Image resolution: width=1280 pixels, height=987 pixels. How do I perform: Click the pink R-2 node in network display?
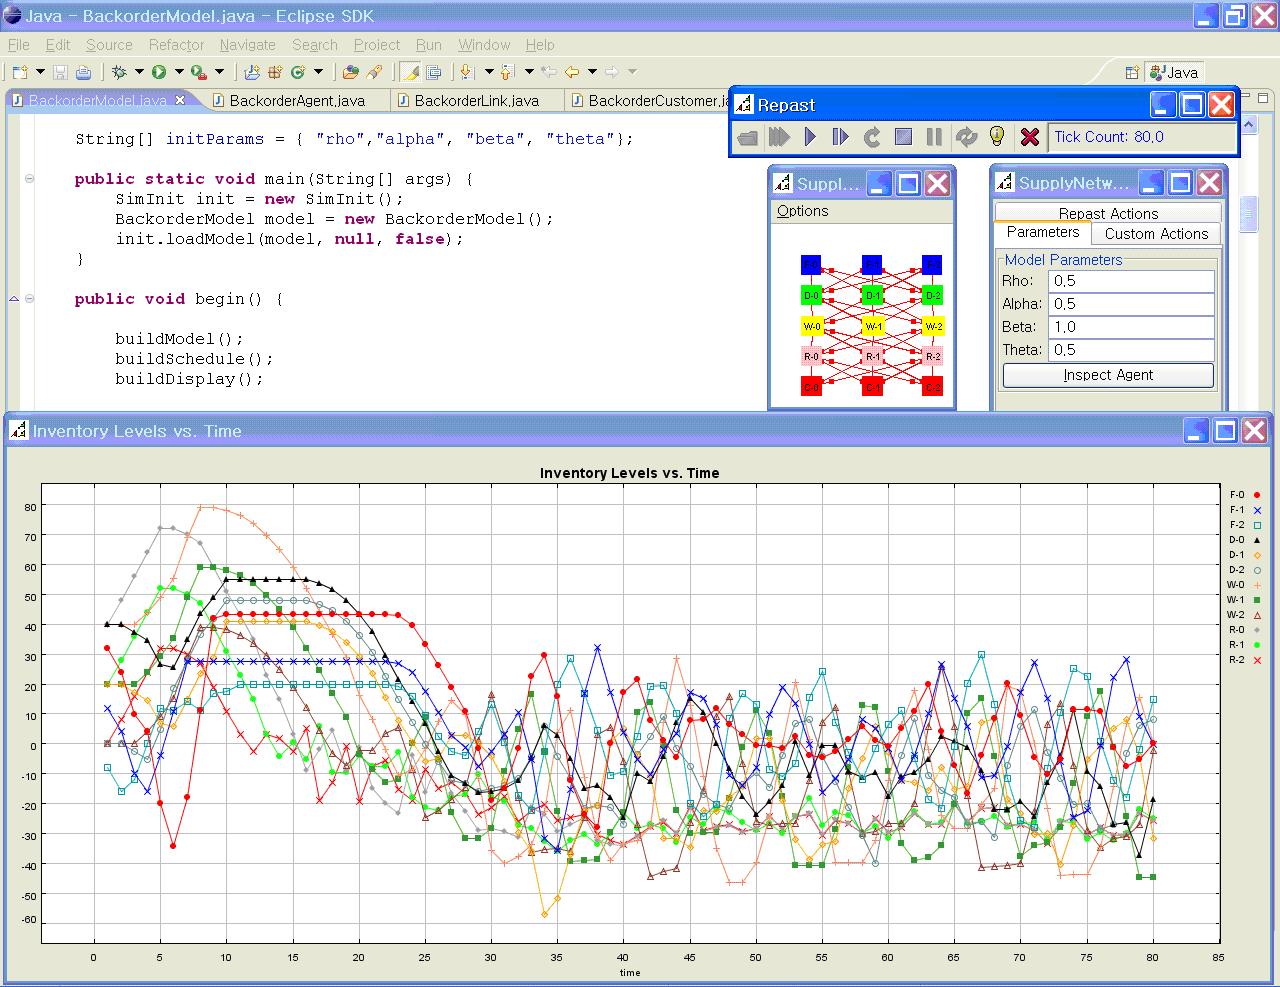coord(933,356)
